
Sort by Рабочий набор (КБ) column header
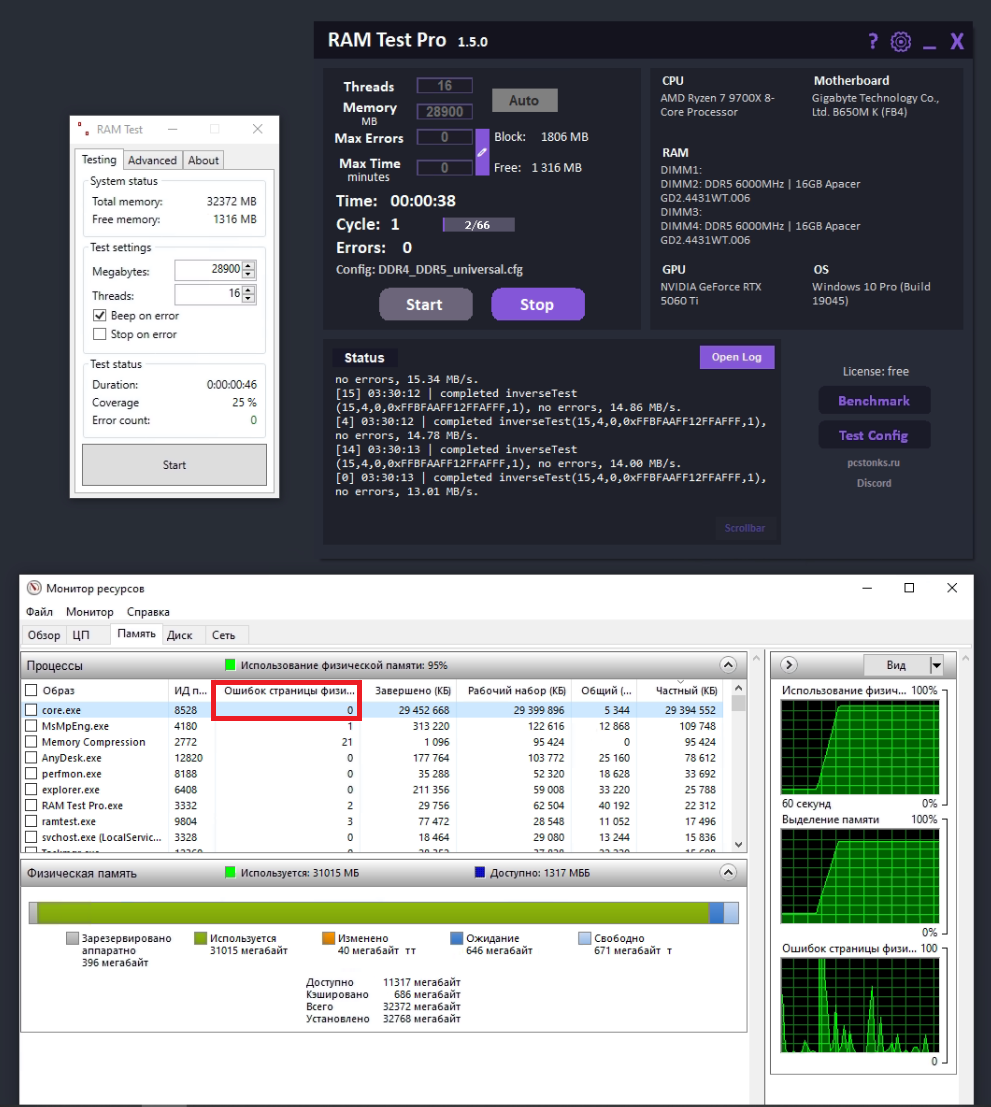pos(516,690)
